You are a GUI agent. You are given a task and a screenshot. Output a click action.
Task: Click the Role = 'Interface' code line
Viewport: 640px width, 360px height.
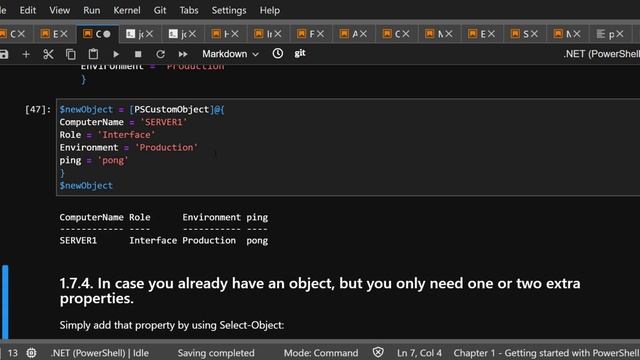click(x=107, y=135)
